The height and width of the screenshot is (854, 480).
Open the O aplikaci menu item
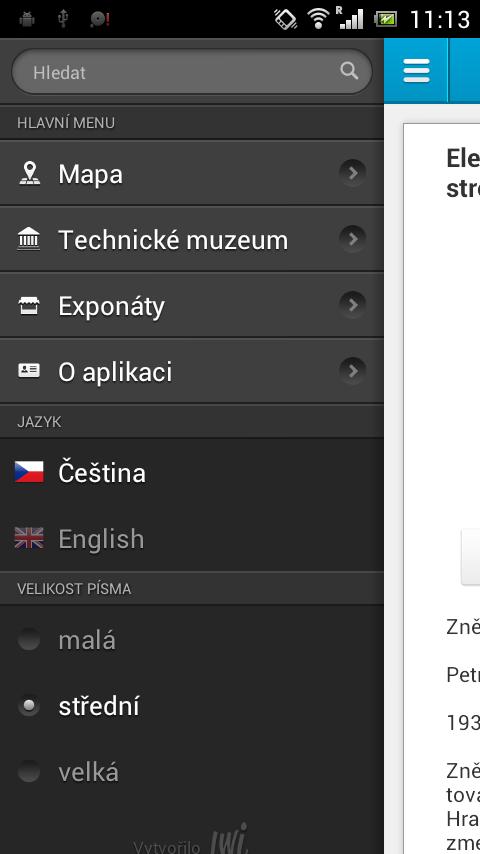click(x=192, y=371)
